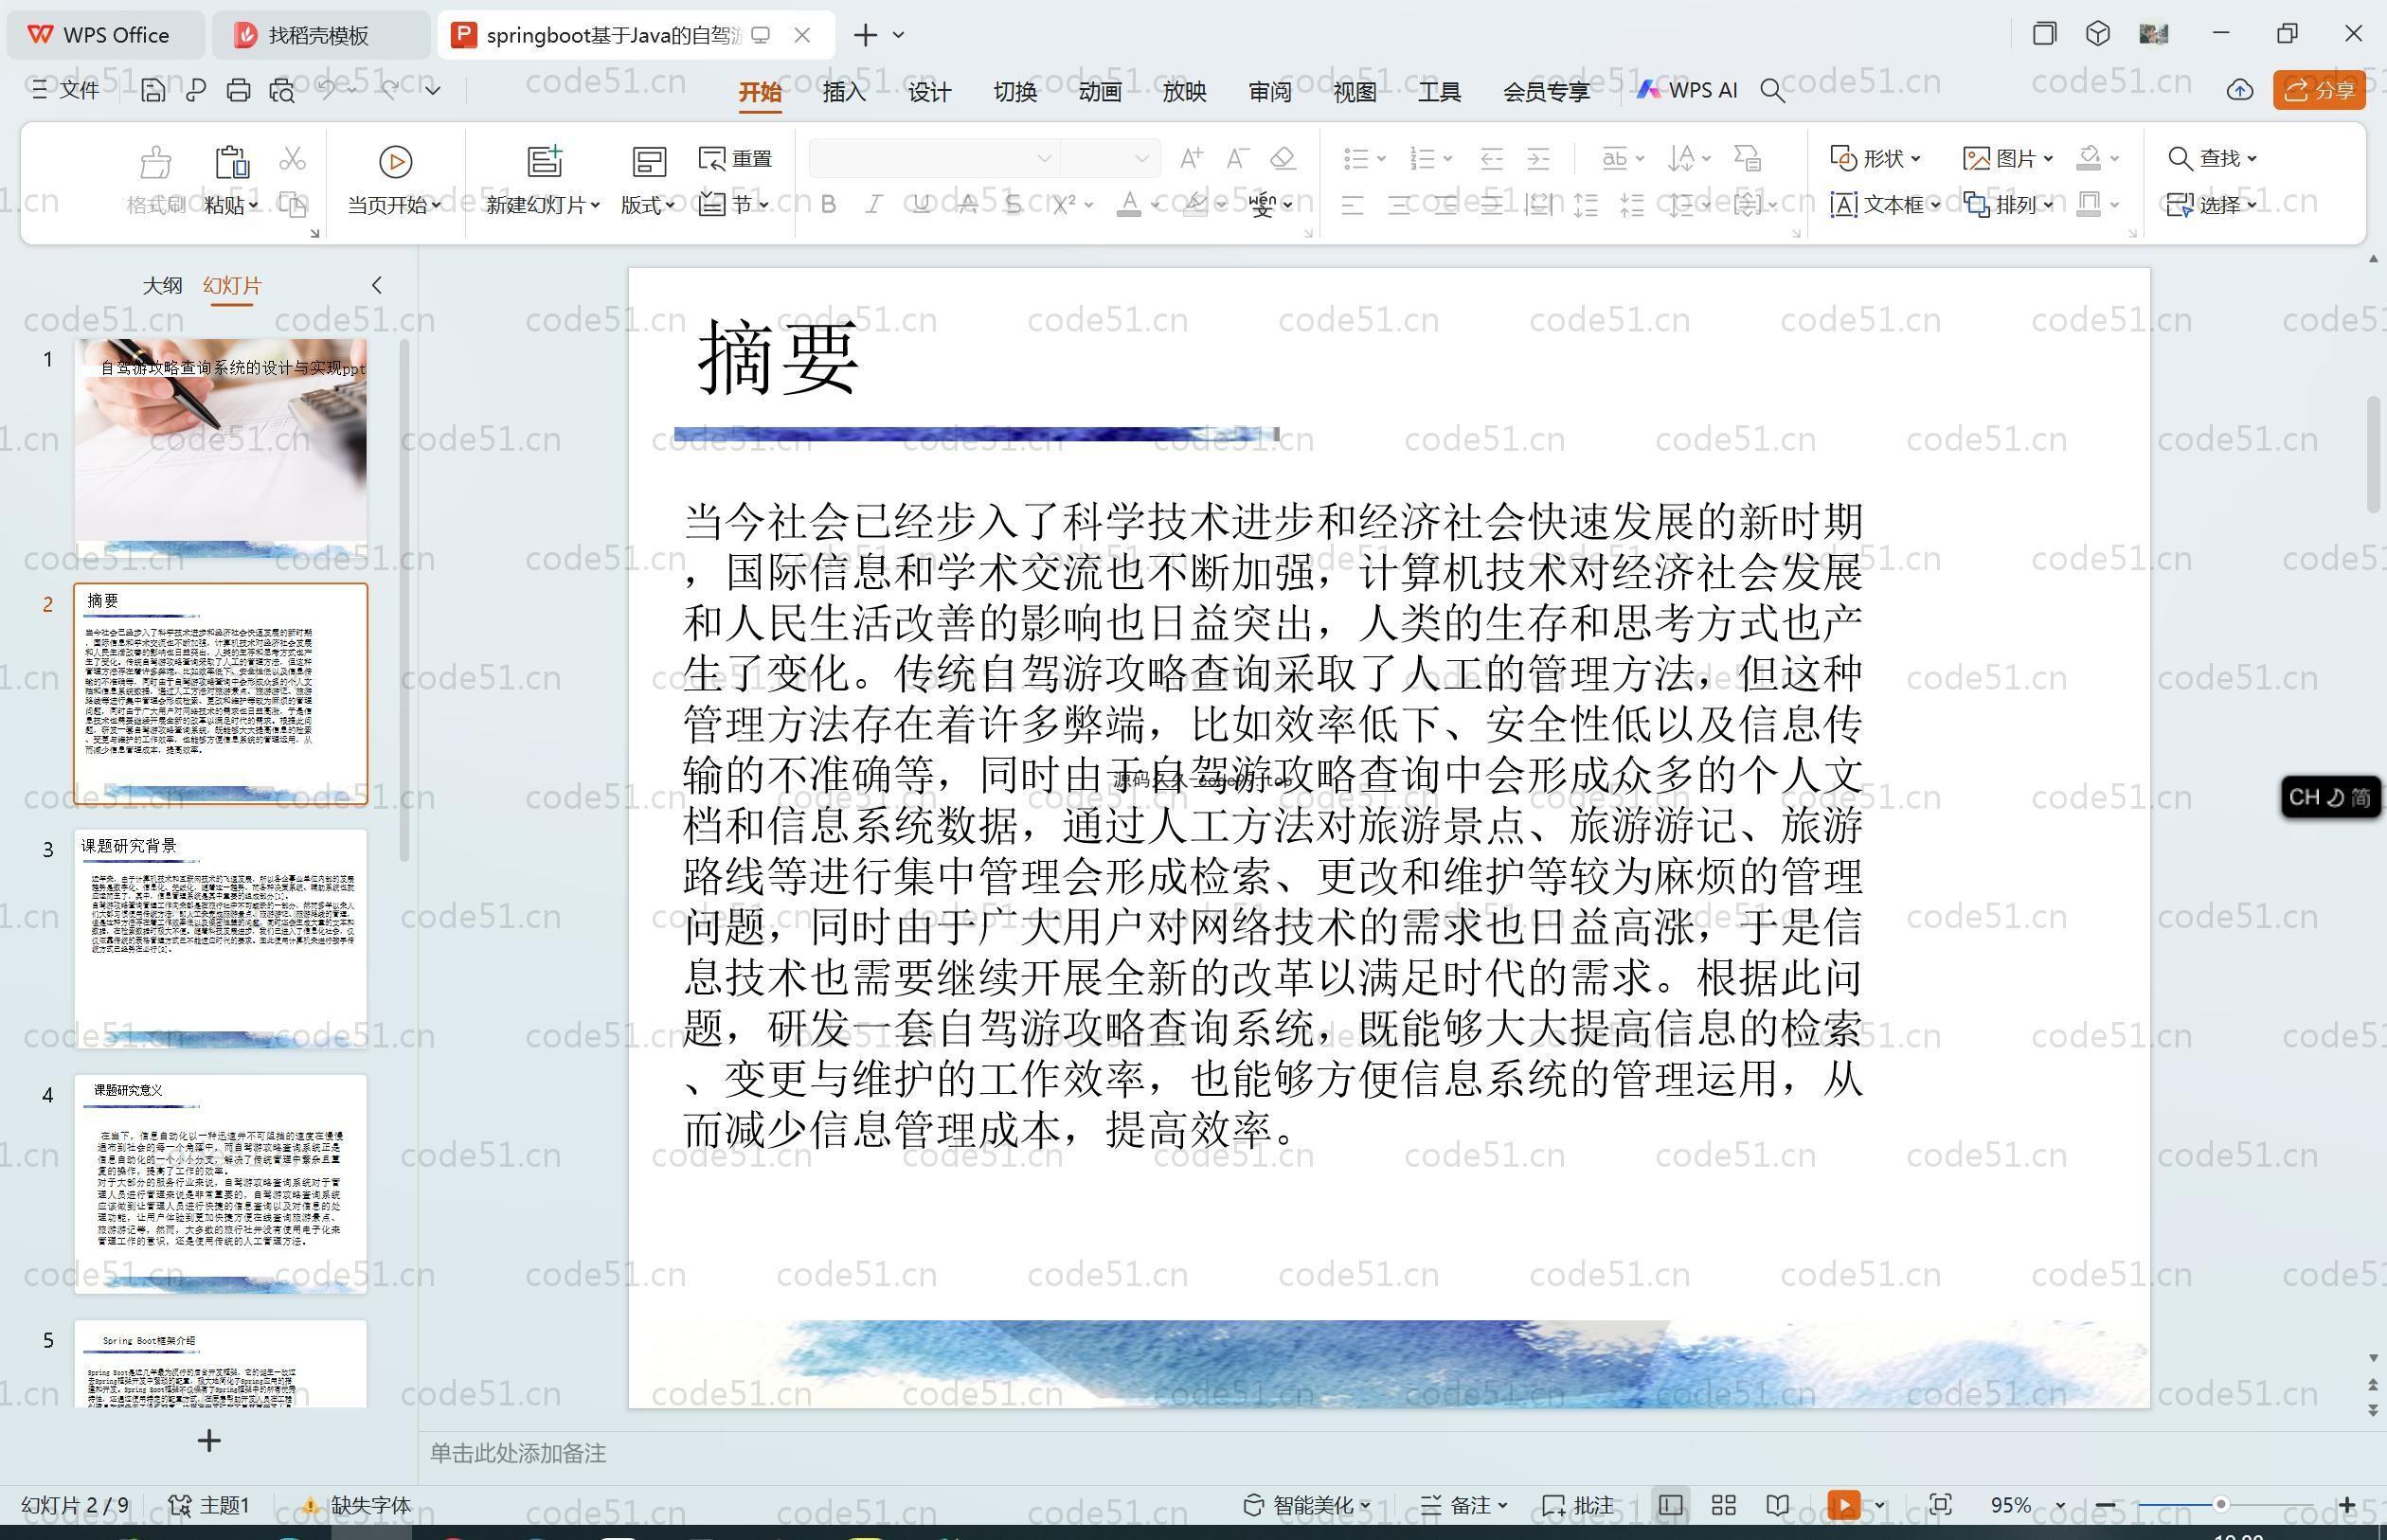Open the 插入 ribbon tab
2387x1540 pixels.
coord(844,91)
